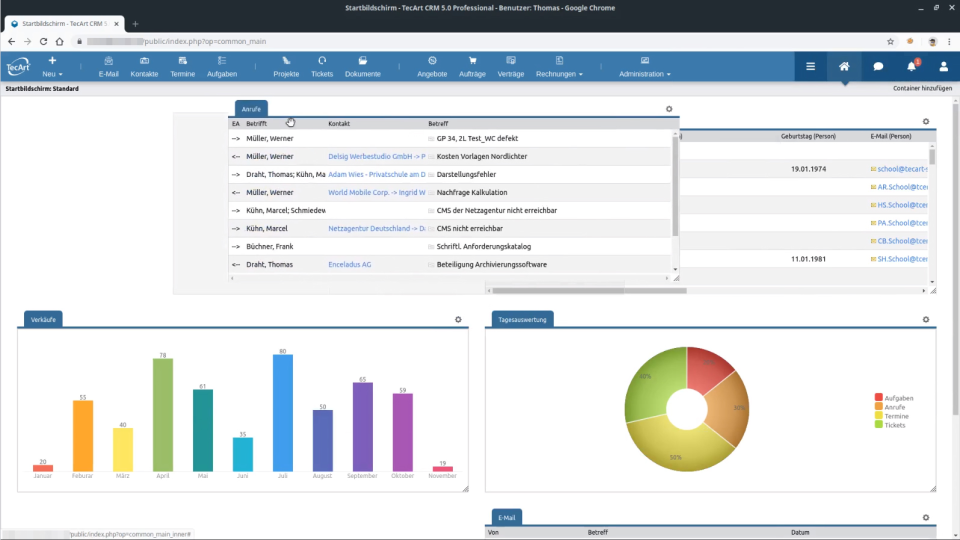The width and height of the screenshot is (960, 540).
Task: Click the HS.School email link
Action: (x=902, y=205)
